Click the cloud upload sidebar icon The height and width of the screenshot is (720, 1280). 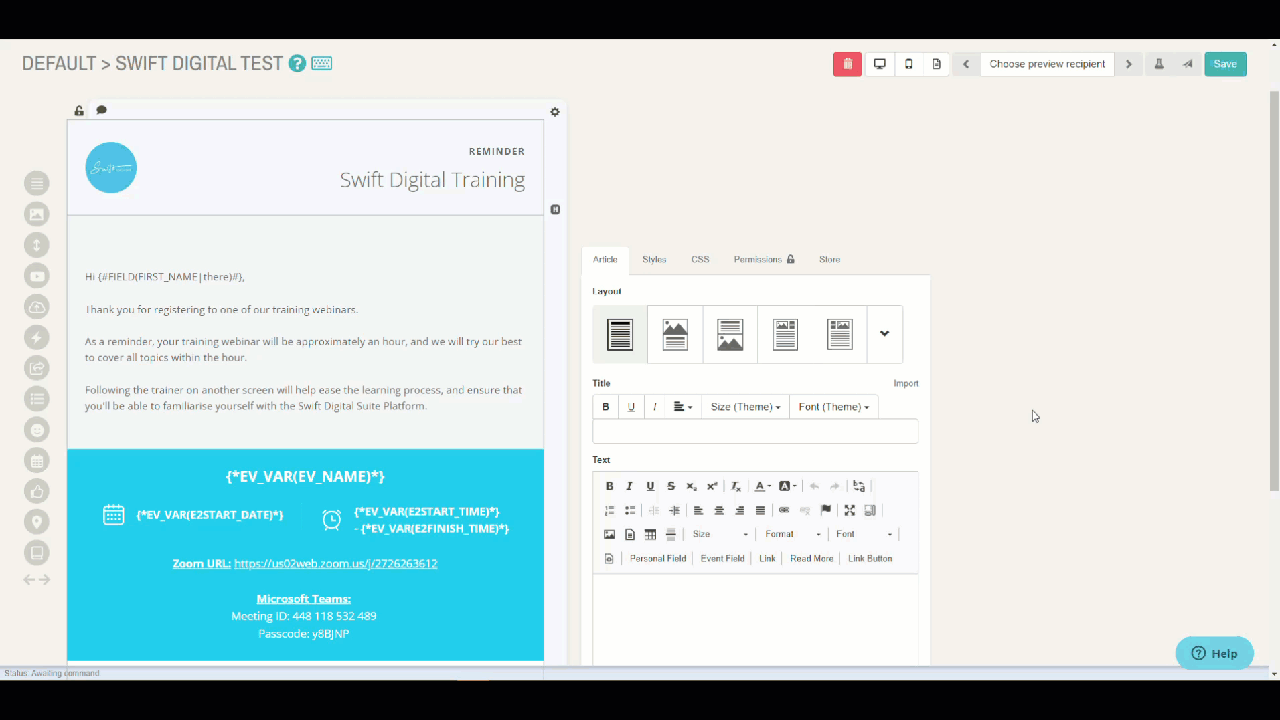point(37,307)
